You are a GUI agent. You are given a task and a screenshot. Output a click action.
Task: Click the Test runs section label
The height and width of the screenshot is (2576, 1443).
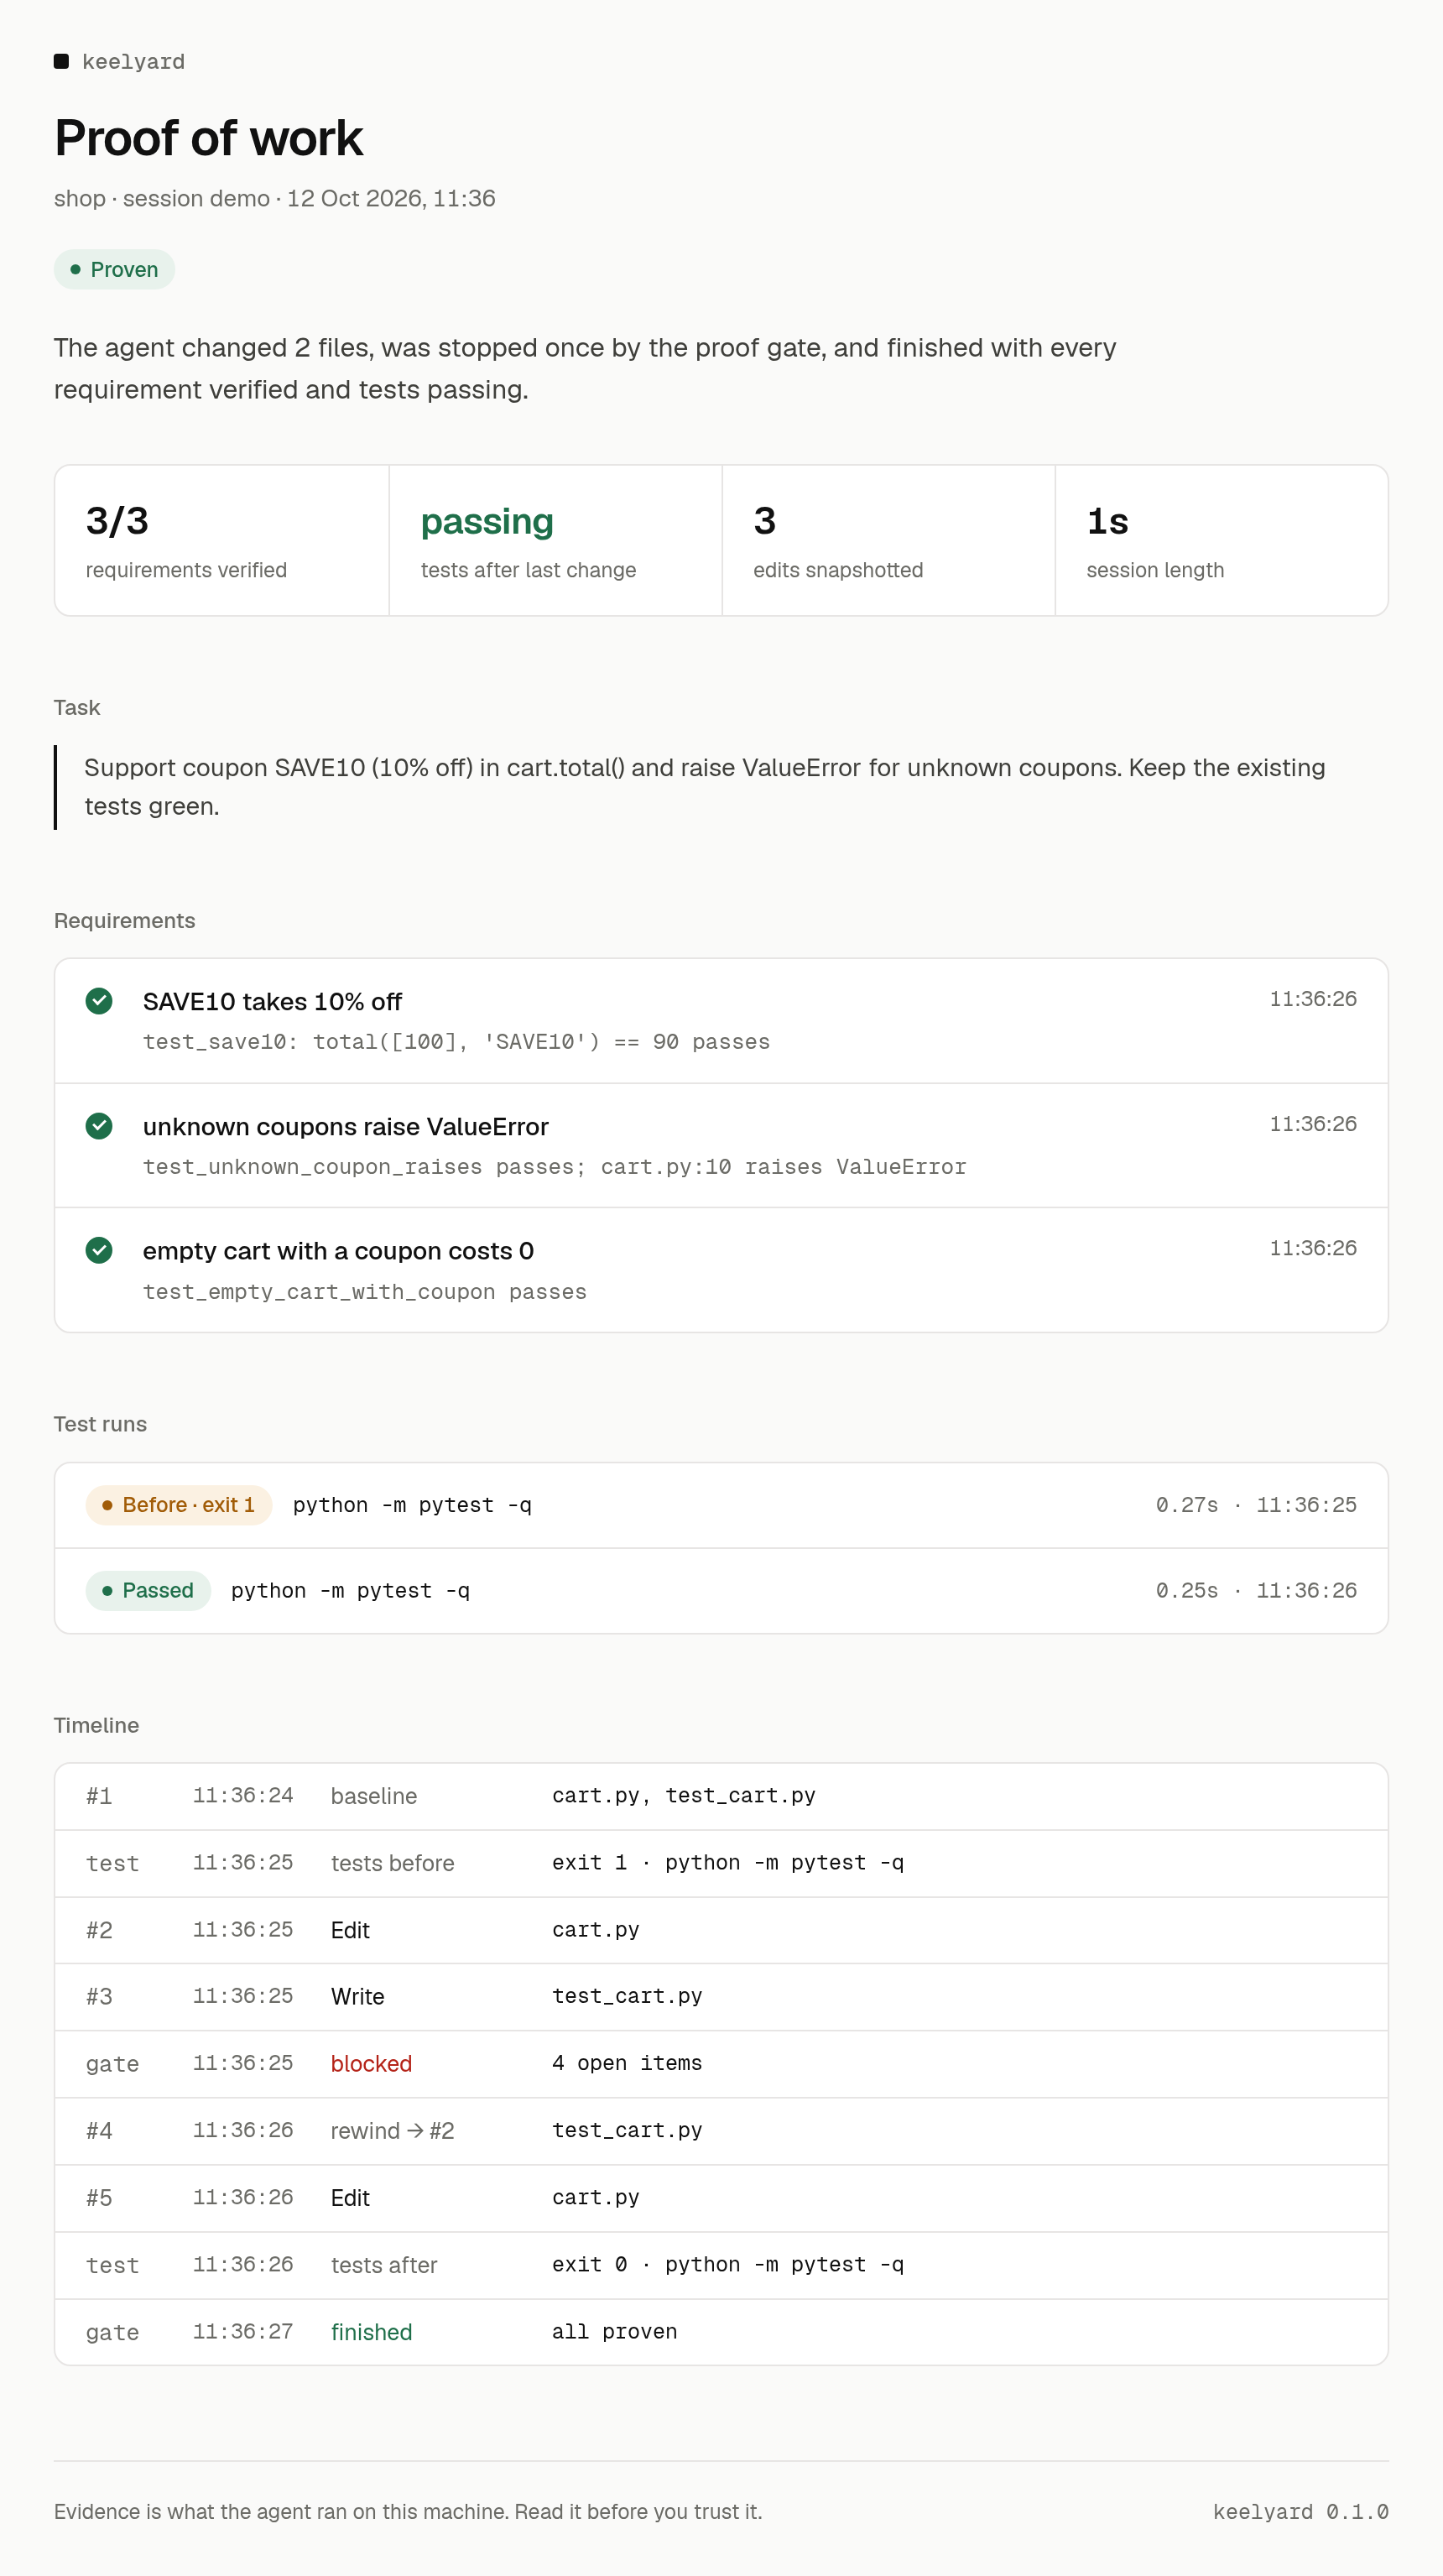100,1424
